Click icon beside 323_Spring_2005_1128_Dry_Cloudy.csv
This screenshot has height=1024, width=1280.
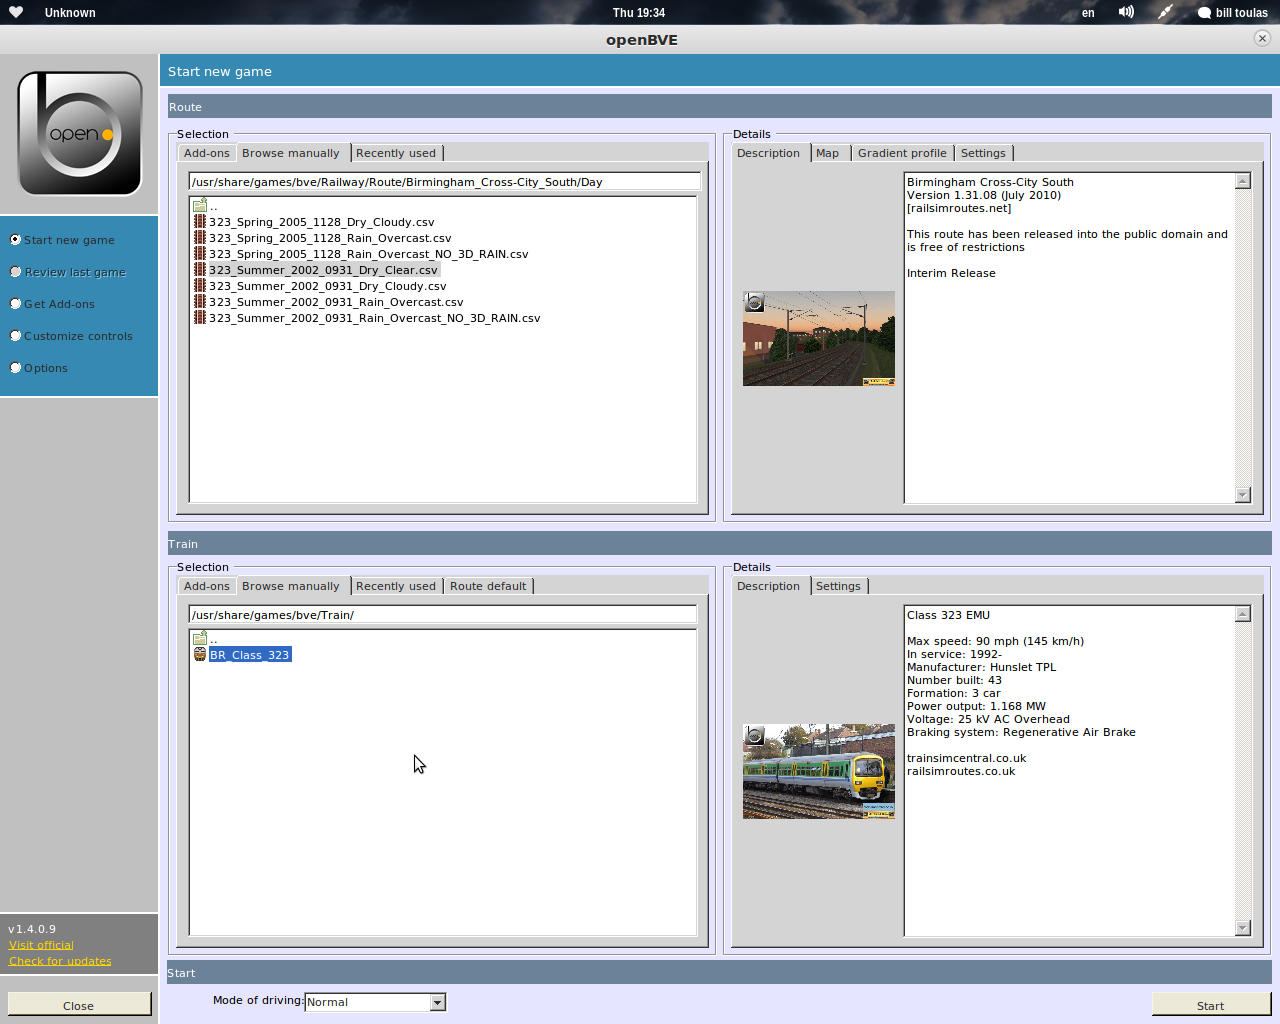[200, 222]
